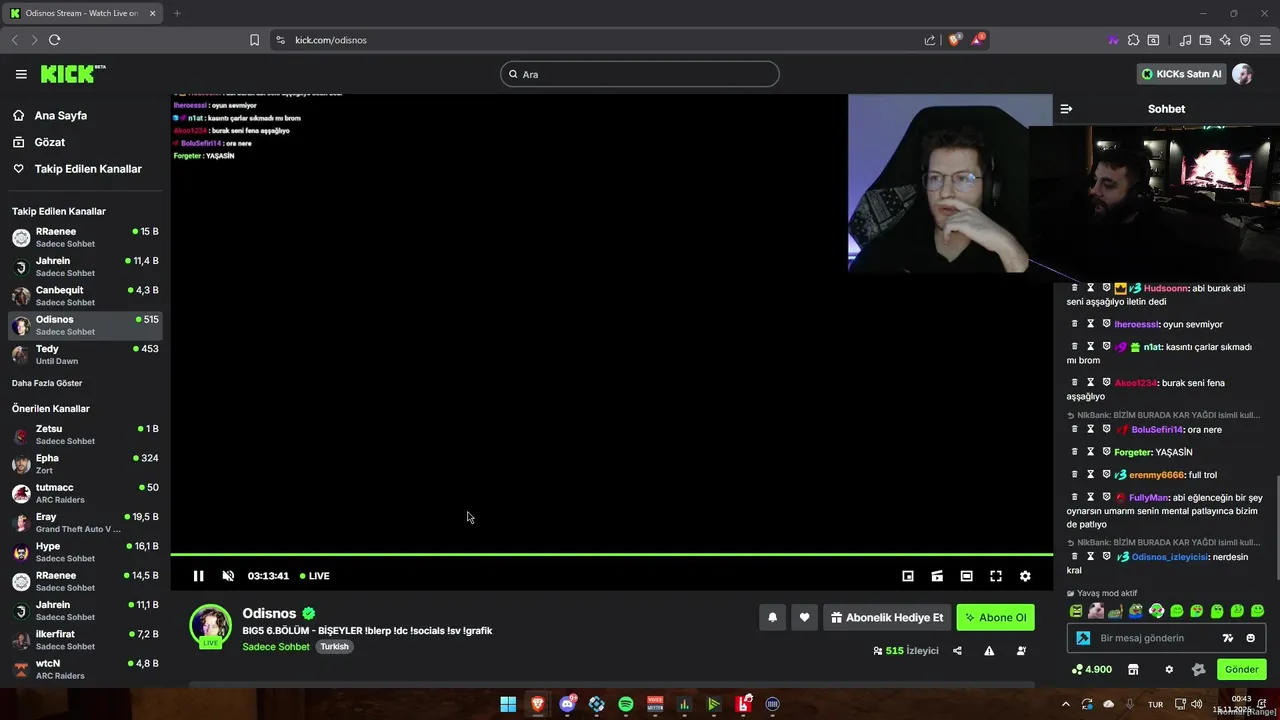1280x720 pixels.
Task: Open Takip Edilen Kanallar link
Action: 88,169
